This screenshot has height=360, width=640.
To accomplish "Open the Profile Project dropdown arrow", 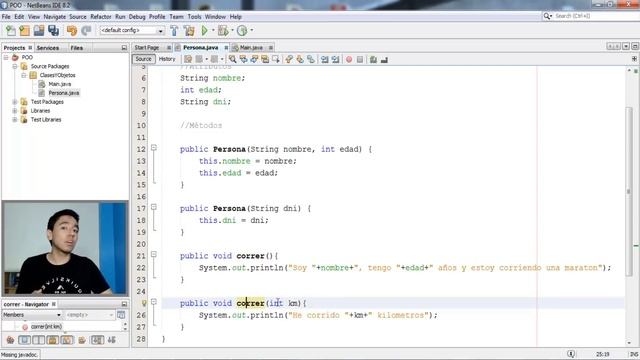I will (x=251, y=31).
